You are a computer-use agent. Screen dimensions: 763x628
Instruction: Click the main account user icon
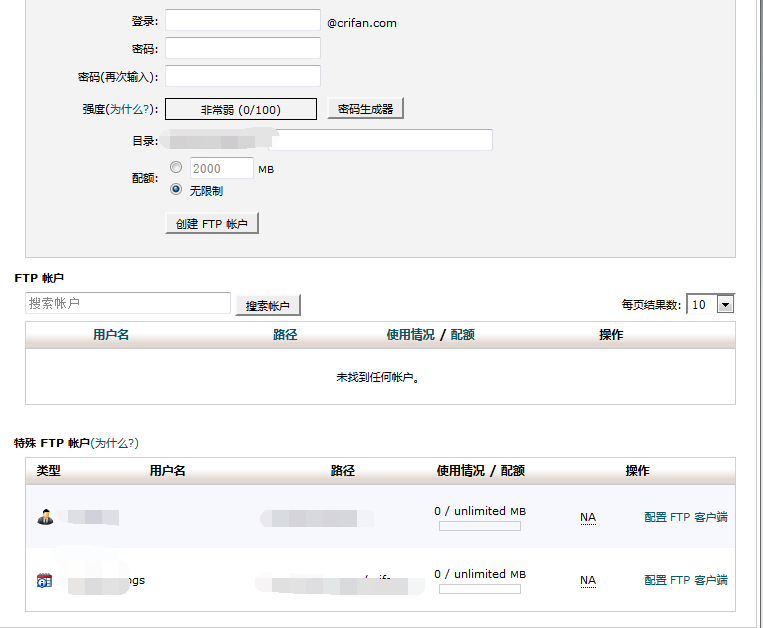tap(45, 517)
